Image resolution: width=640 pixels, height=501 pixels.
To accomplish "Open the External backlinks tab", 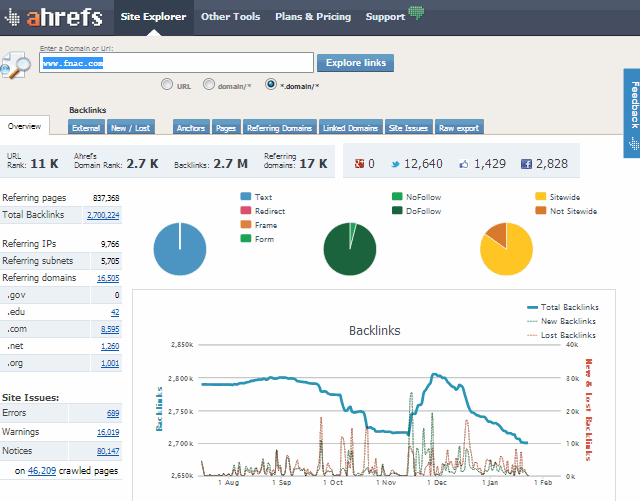I will (x=86, y=128).
